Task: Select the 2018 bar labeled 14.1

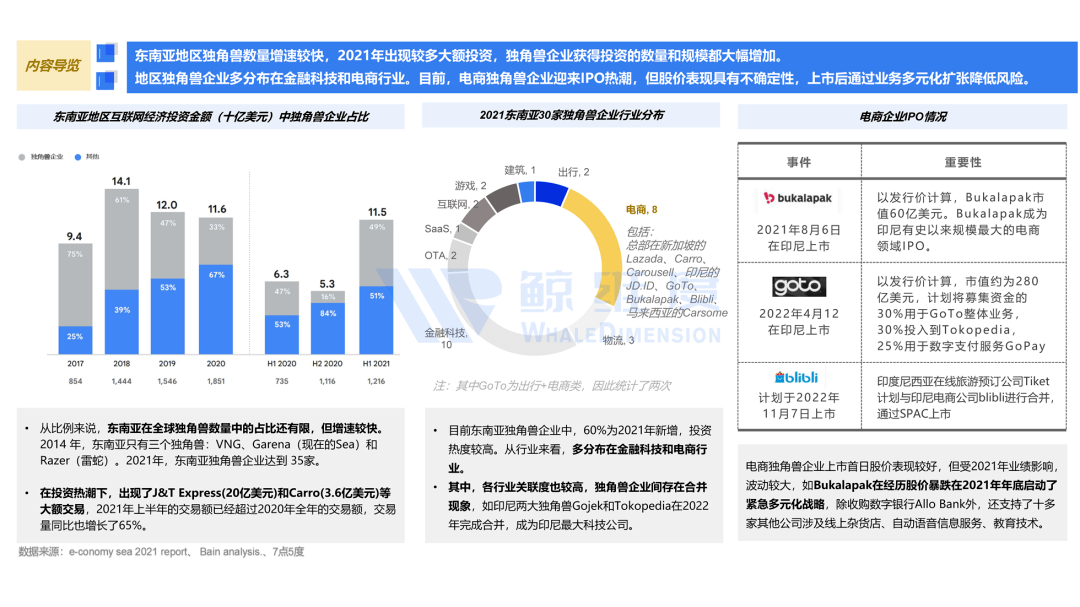Action: (x=121, y=270)
